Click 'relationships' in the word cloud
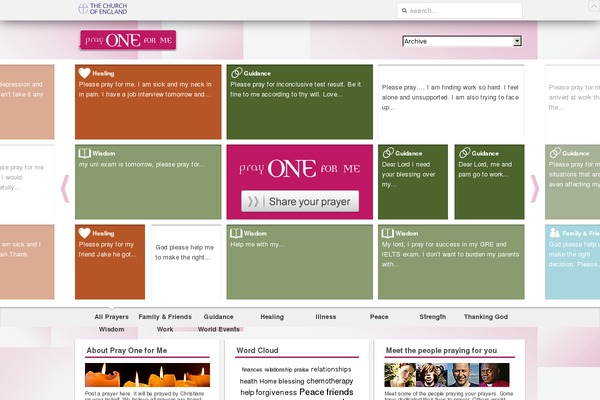Image resolution: width=600 pixels, height=400 pixels. (x=331, y=369)
